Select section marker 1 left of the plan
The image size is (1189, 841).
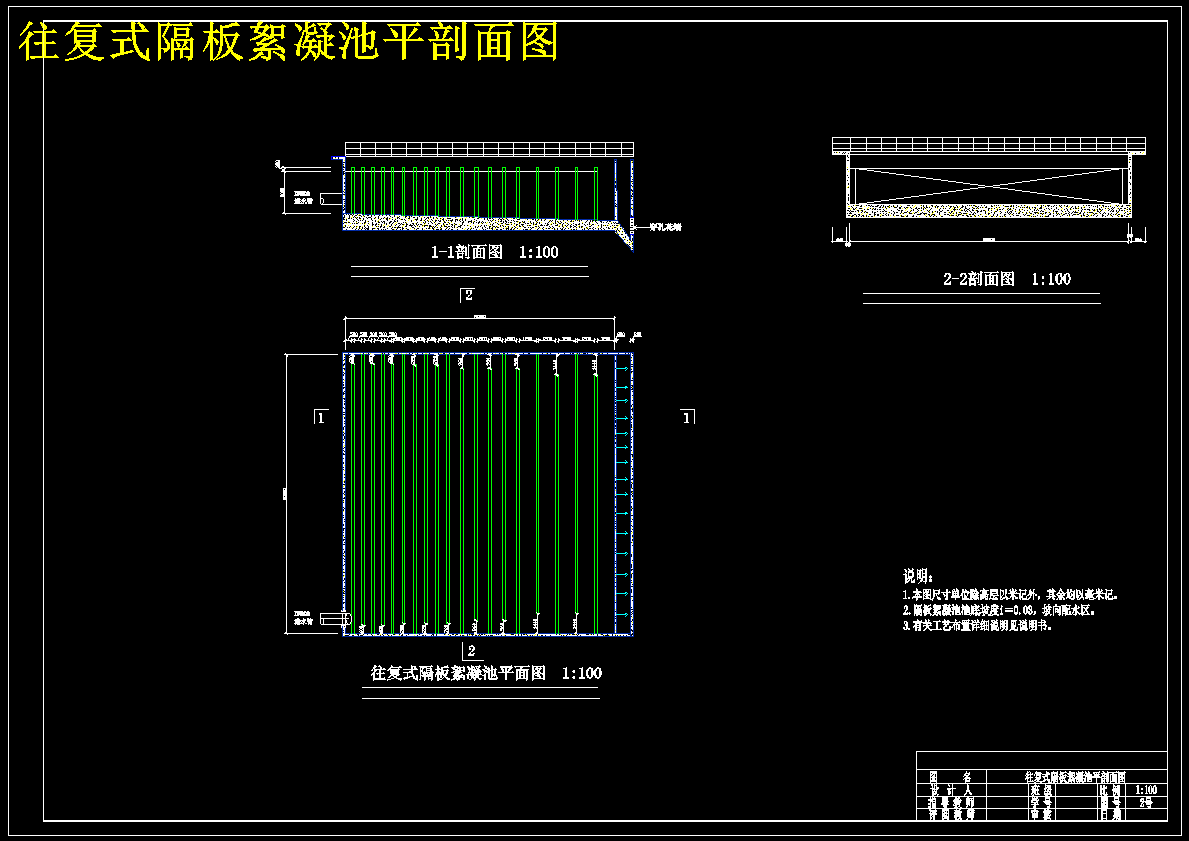(321, 417)
